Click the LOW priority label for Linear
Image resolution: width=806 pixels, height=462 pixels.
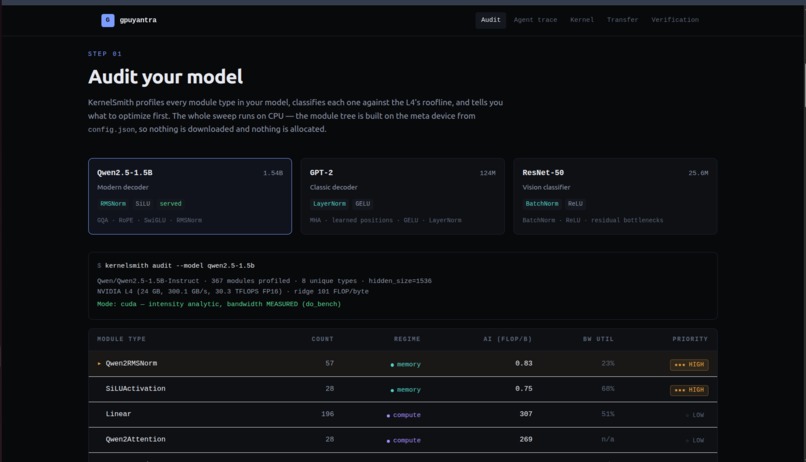pos(694,415)
